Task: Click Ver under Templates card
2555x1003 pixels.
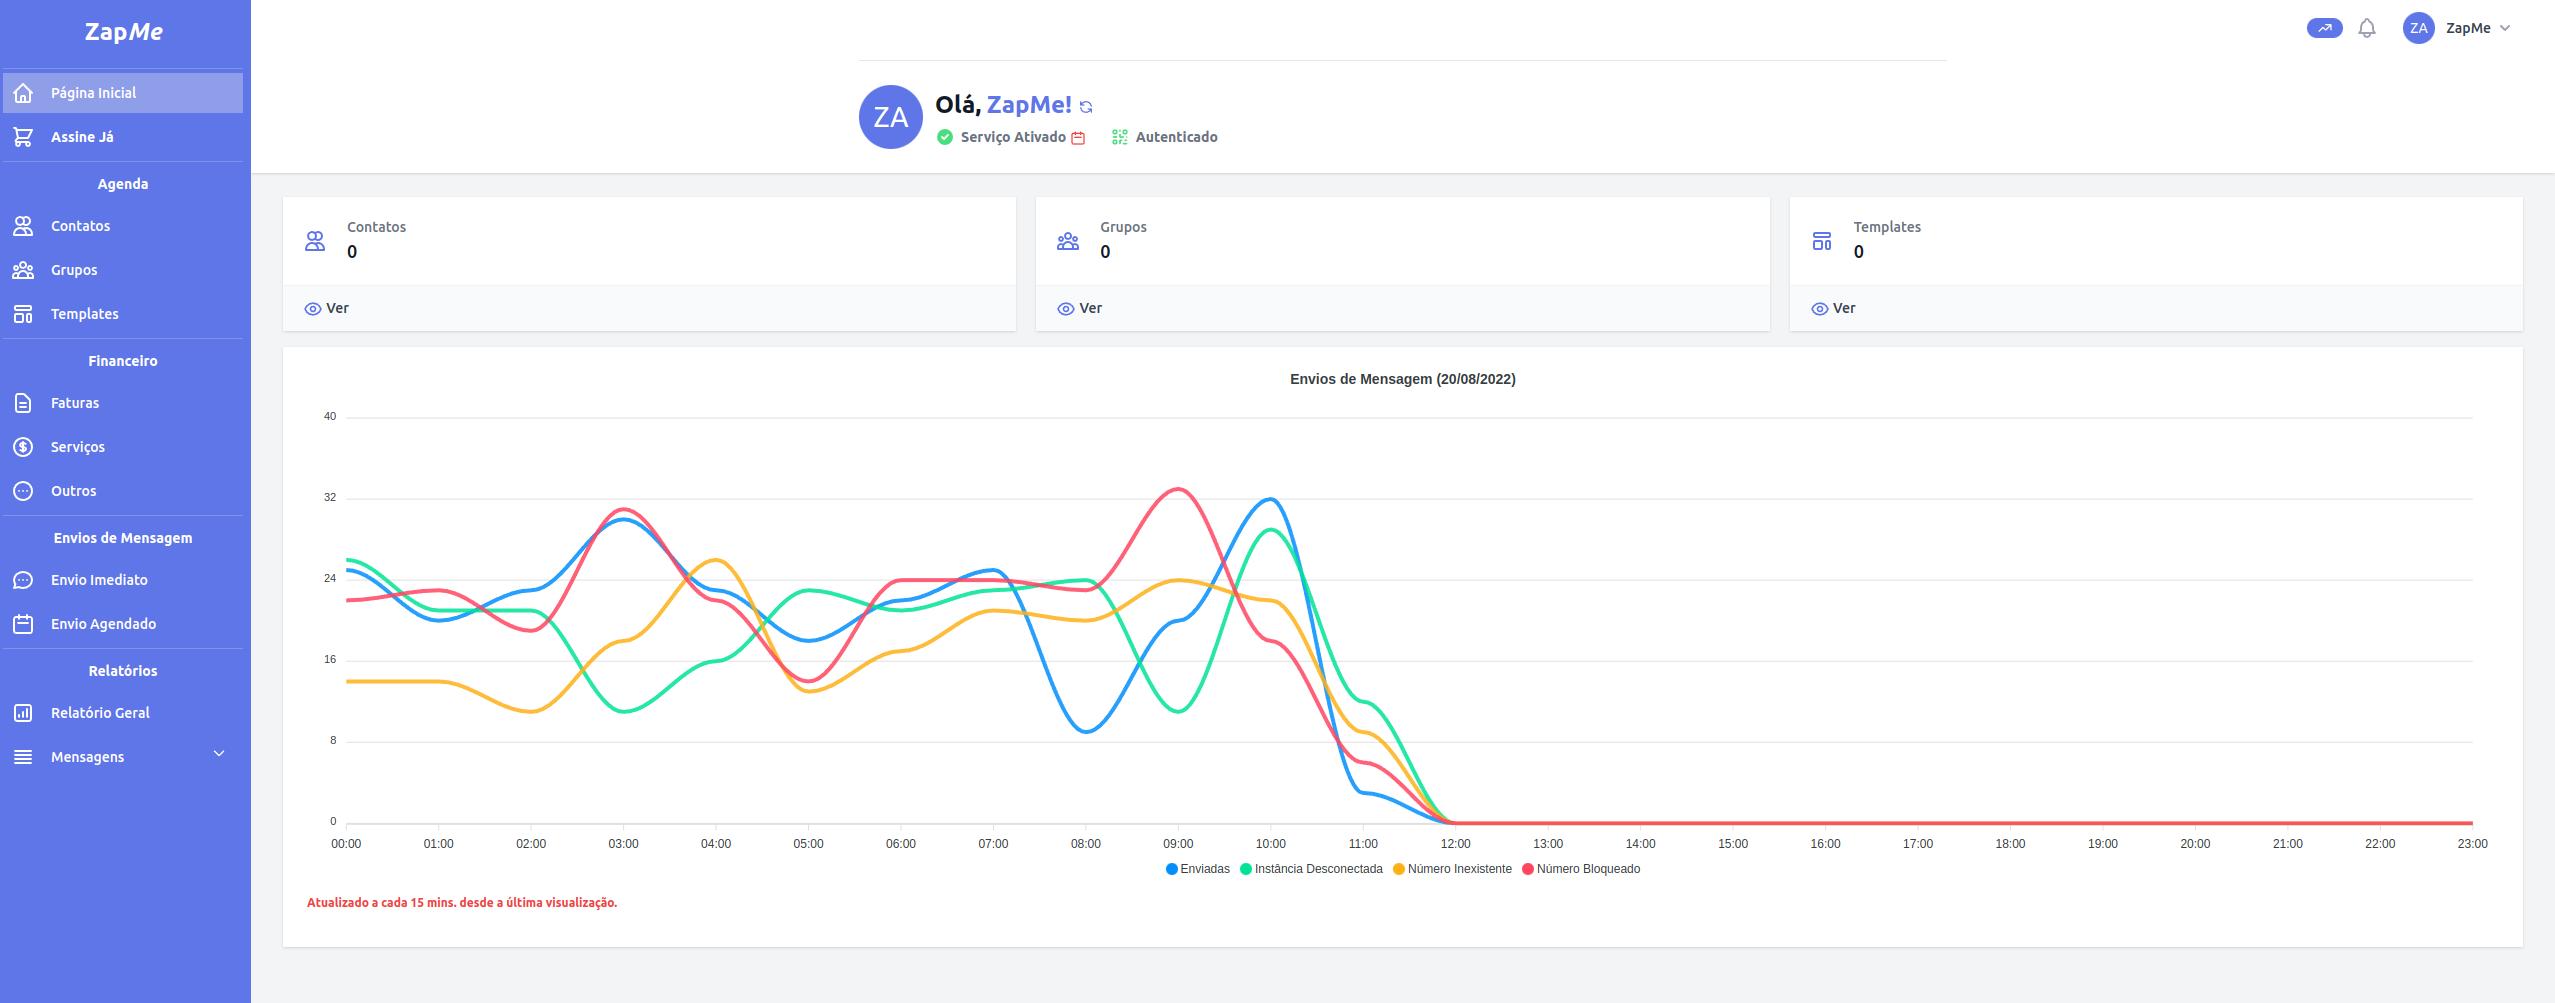Action: click(1833, 308)
